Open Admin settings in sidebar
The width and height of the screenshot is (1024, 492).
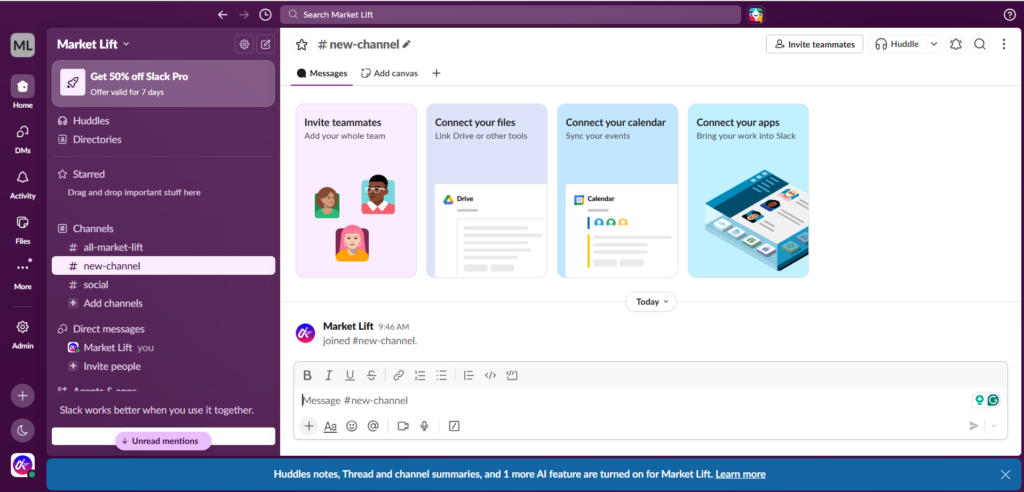point(22,333)
